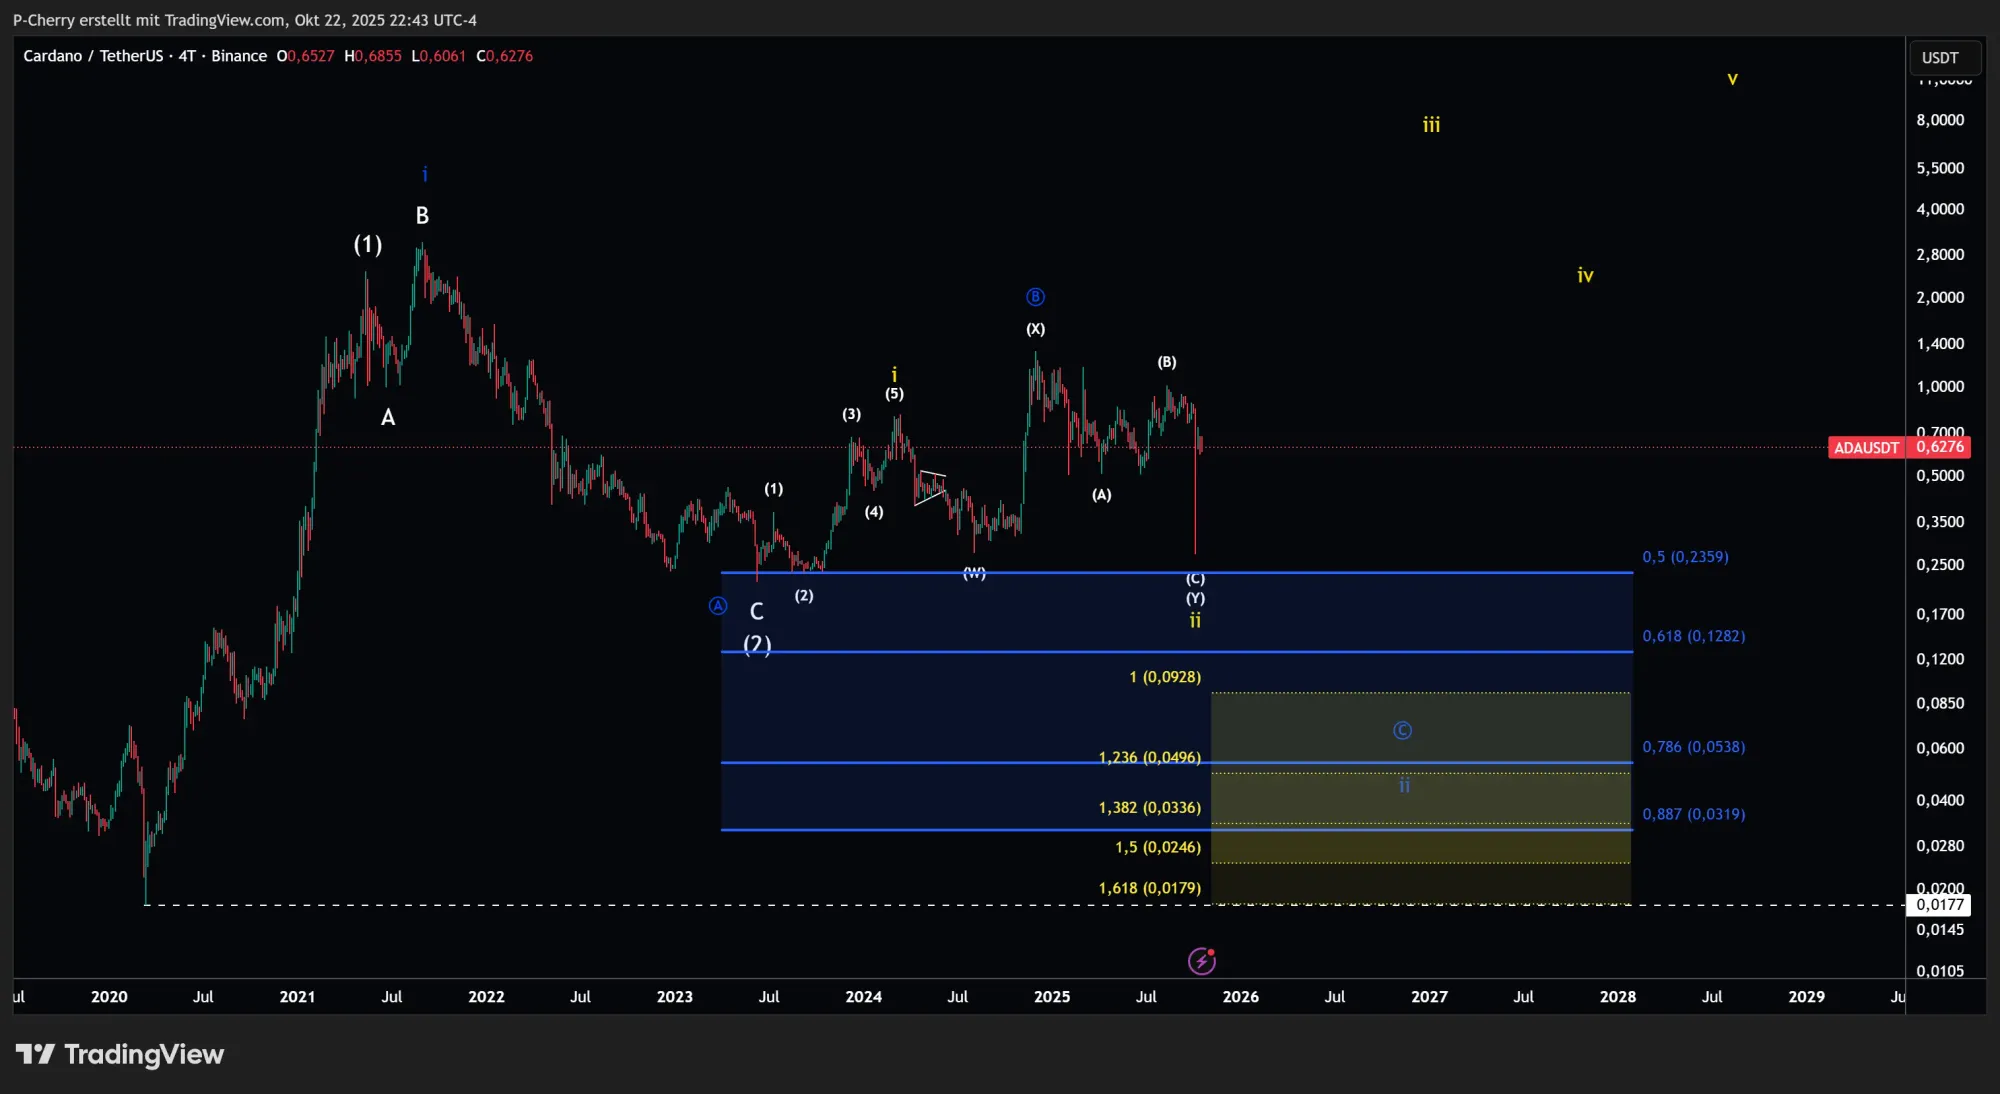The height and width of the screenshot is (1094, 2000).
Task: Click the purple lightning bolt event icon
Action: point(1201,961)
